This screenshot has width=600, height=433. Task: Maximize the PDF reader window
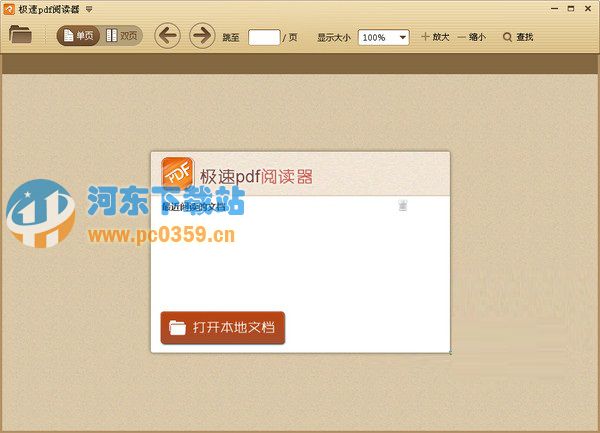[x=571, y=8]
